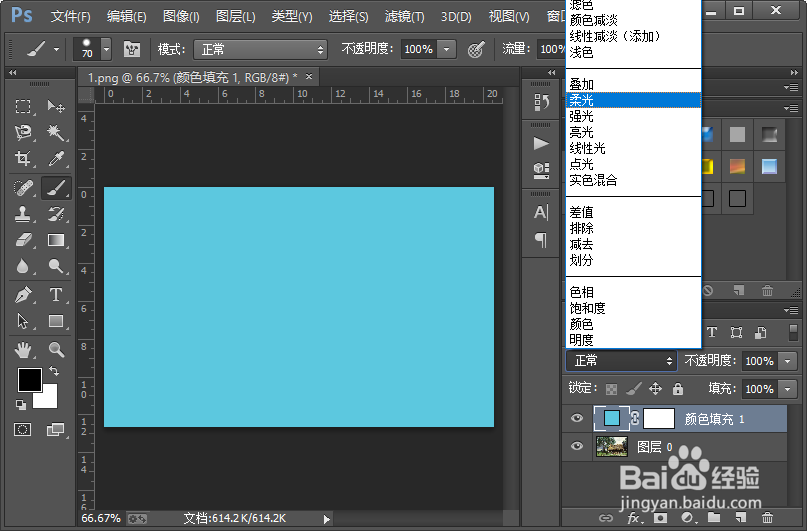Viewport: 807px width, 531px height.
Task: Choose 饱和度 blend mode
Action: point(634,308)
